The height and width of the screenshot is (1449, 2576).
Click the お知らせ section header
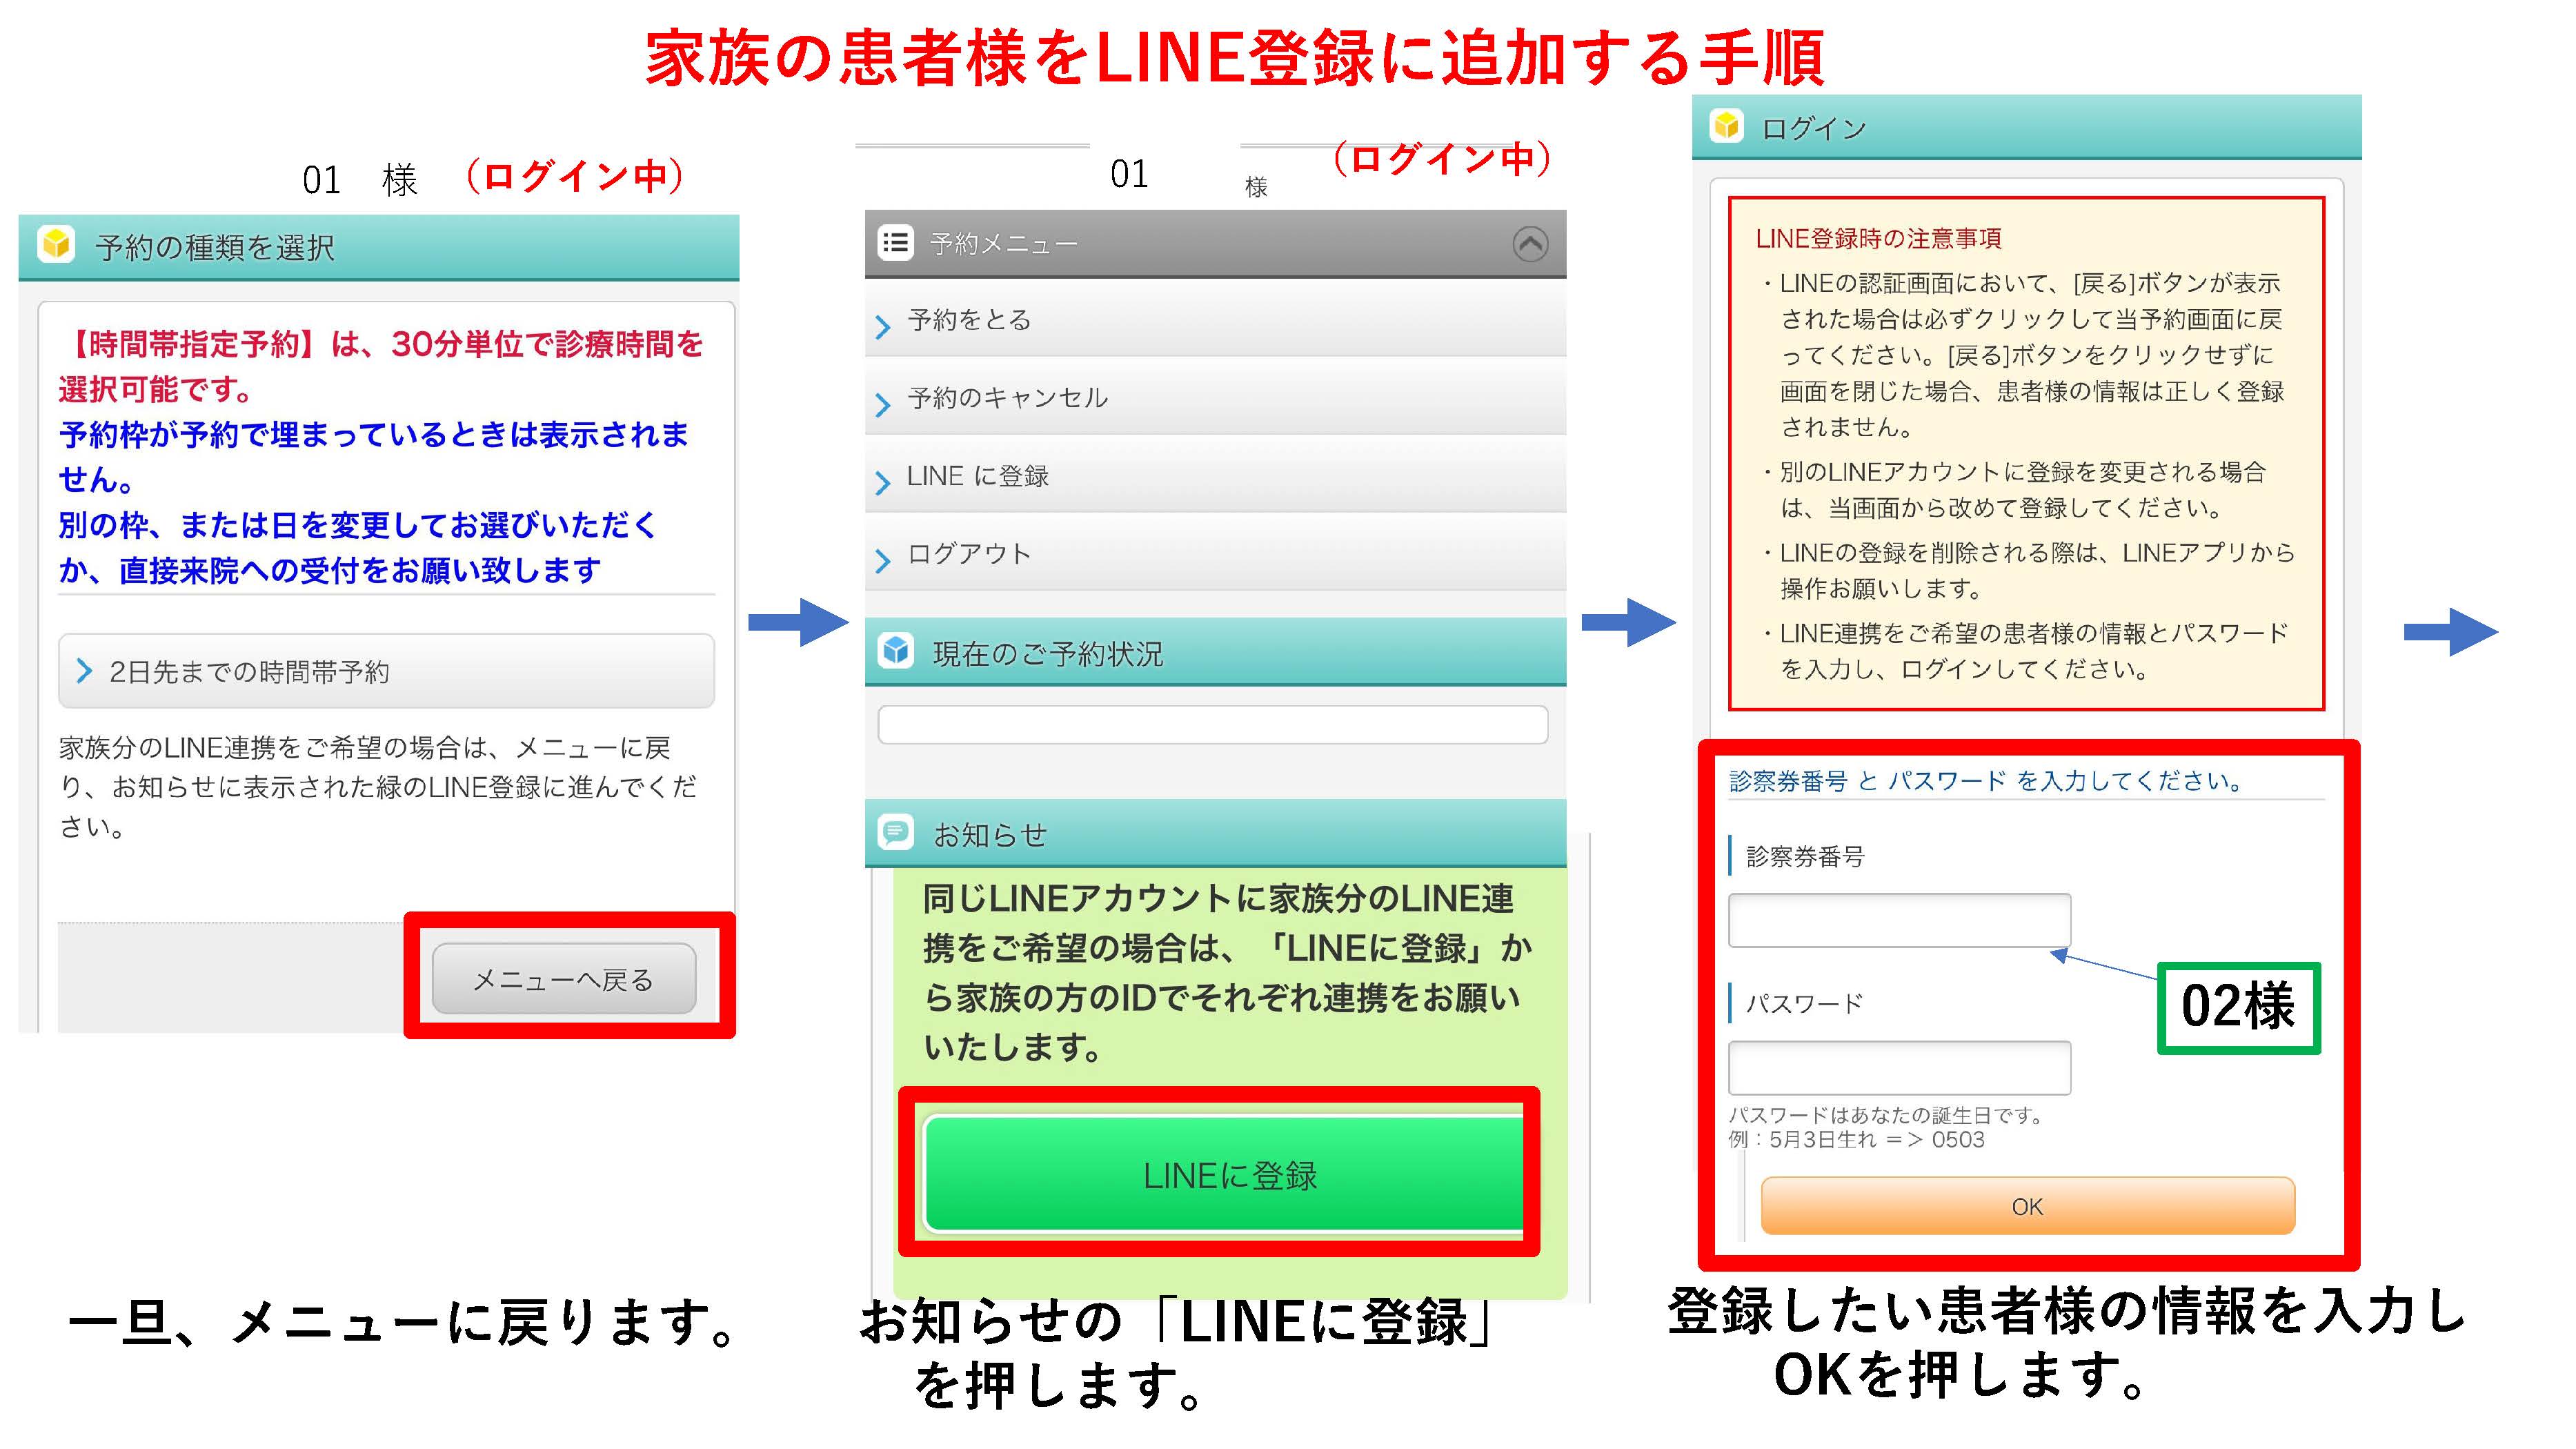click(x=1215, y=833)
